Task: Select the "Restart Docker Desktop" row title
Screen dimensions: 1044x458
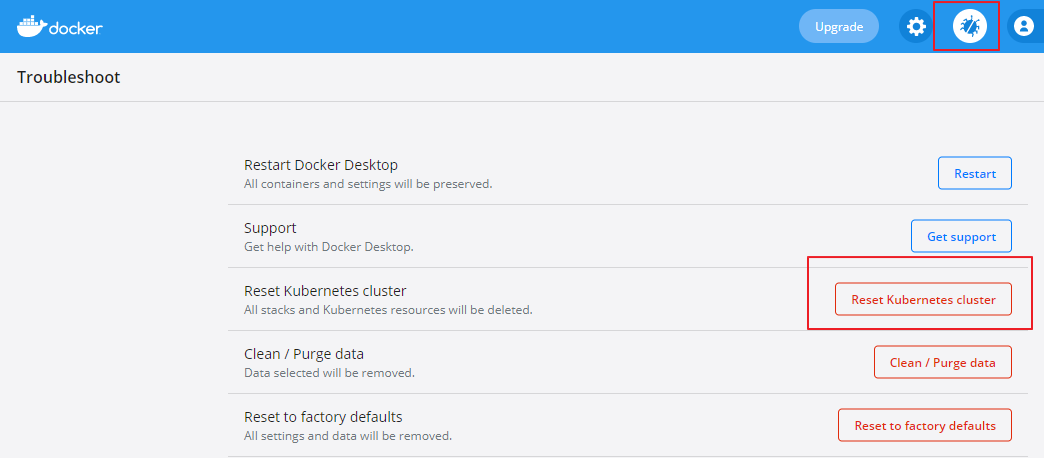Action: click(x=321, y=165)
